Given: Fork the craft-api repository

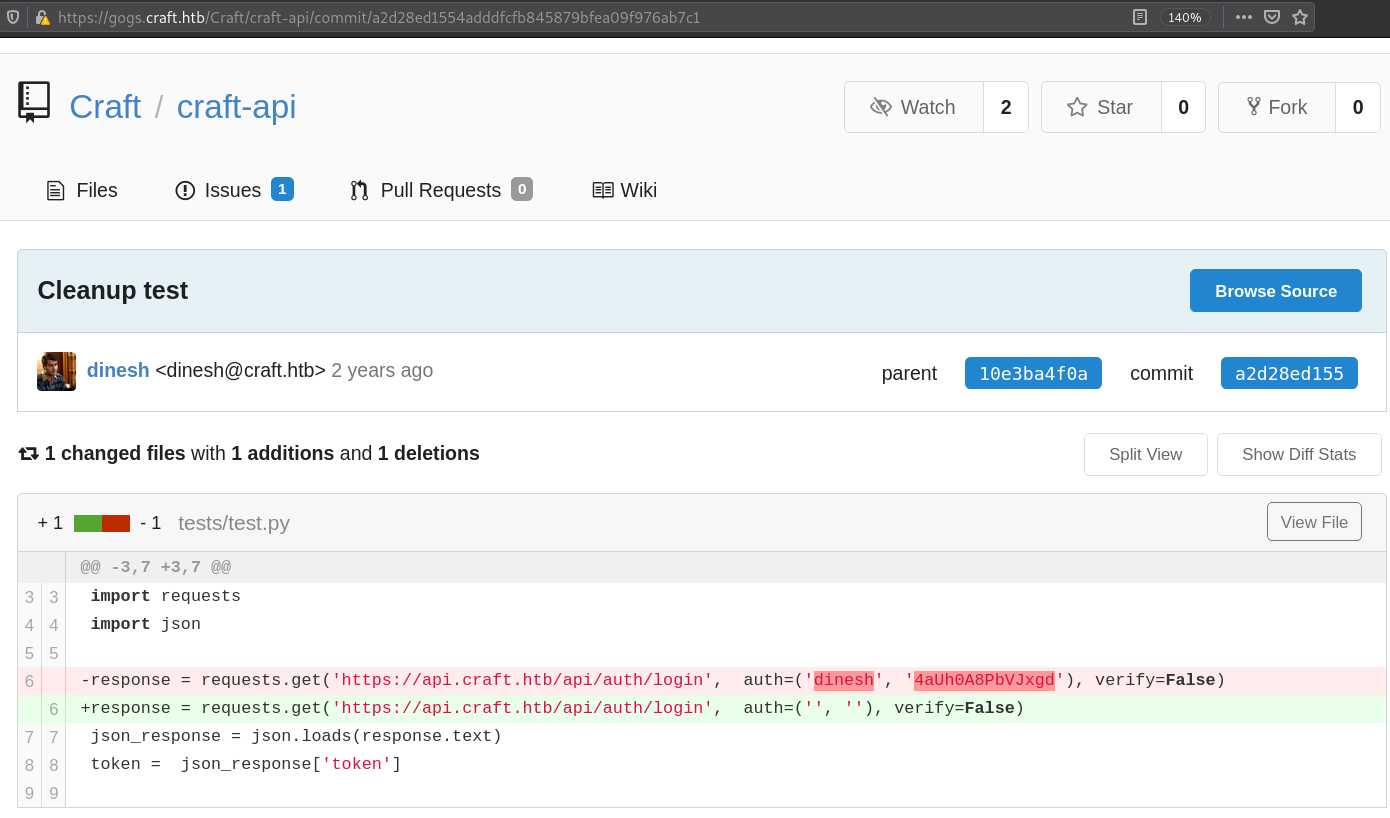Looking at the screenshot, I should (x=1277, y=107).
